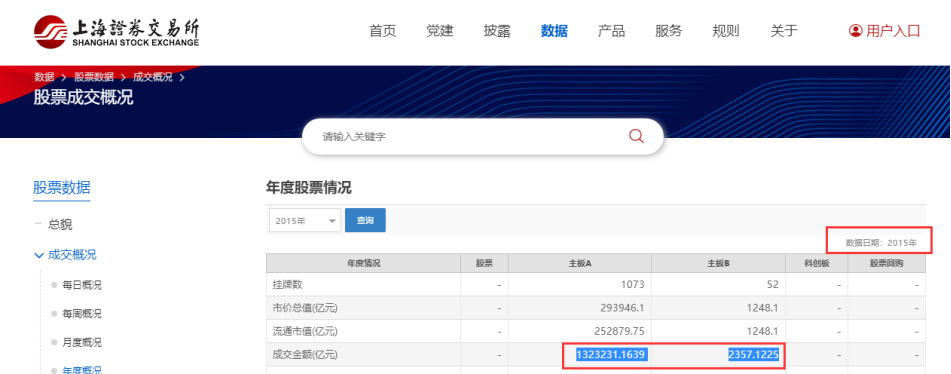Screen dimensions: 951x374
Task: Open the 党建 navigation menu
Action: coord(440,31)
